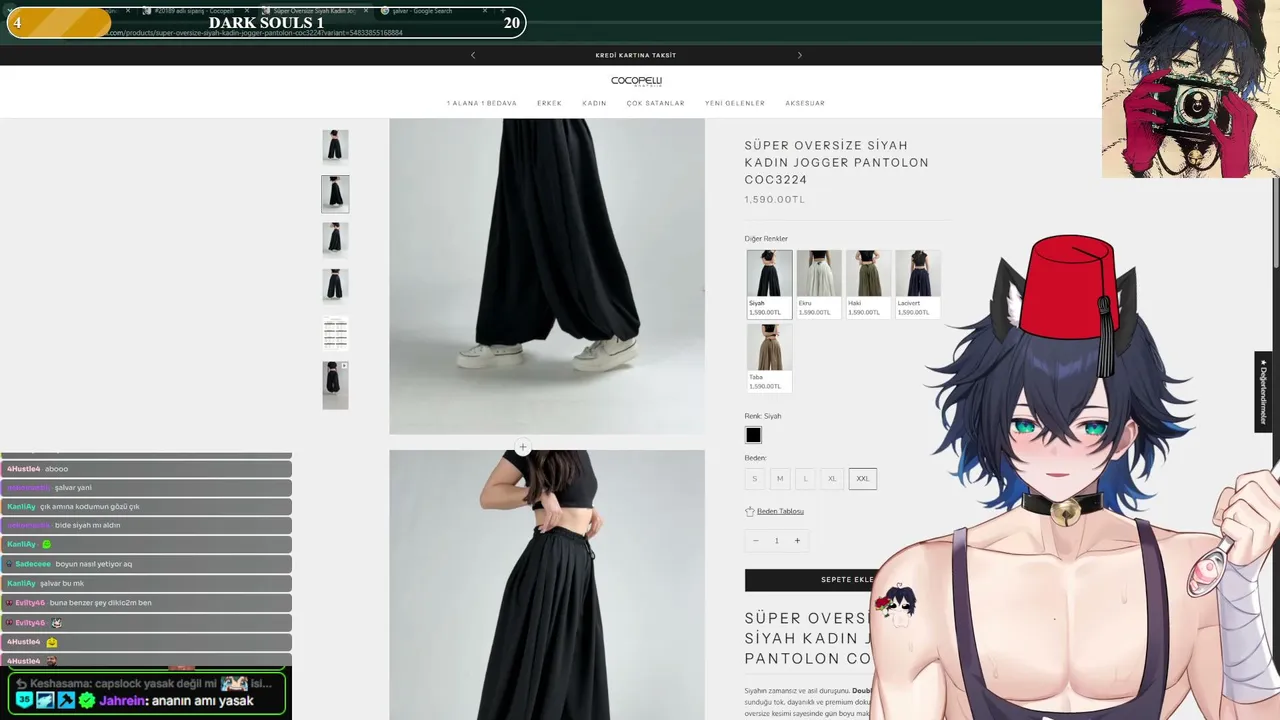1280x720 pixels.
Task: Switch to the Süper Oversize Siyah Kadın tab
Action: point(315,11)
